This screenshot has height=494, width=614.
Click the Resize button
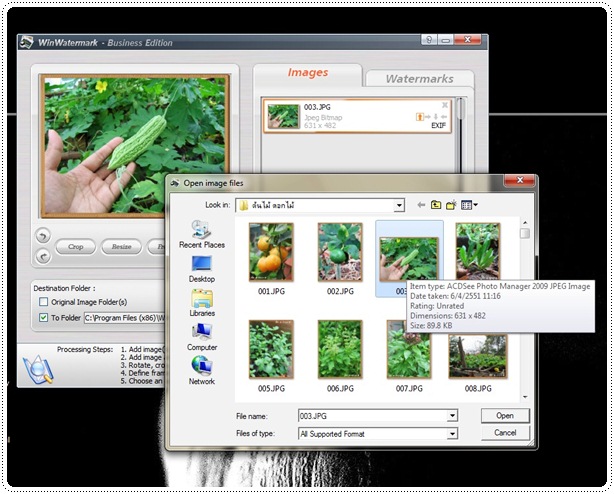(x=121, y=247)
